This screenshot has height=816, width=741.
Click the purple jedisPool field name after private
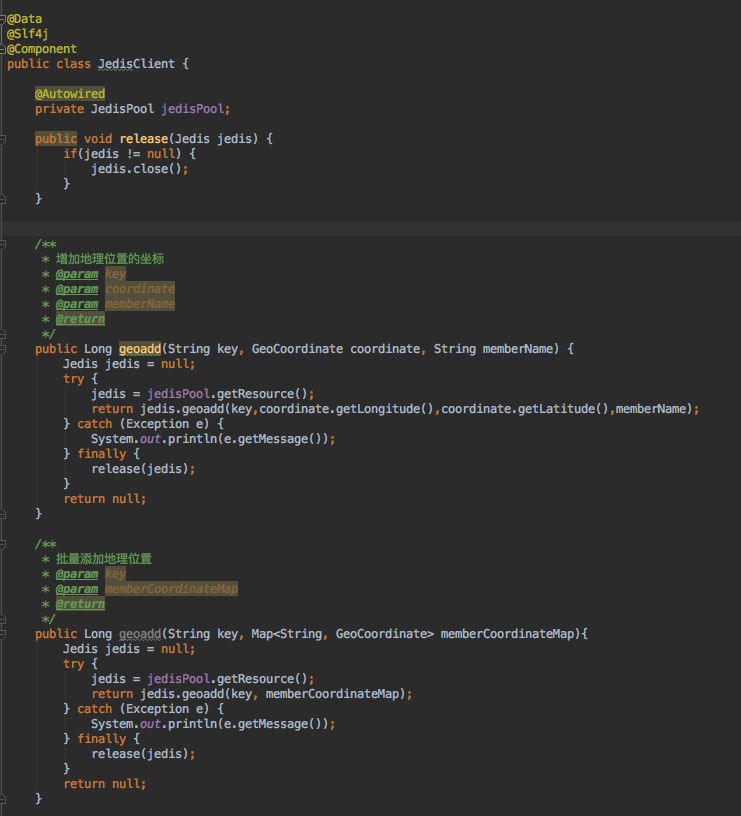tap(193, 109)
